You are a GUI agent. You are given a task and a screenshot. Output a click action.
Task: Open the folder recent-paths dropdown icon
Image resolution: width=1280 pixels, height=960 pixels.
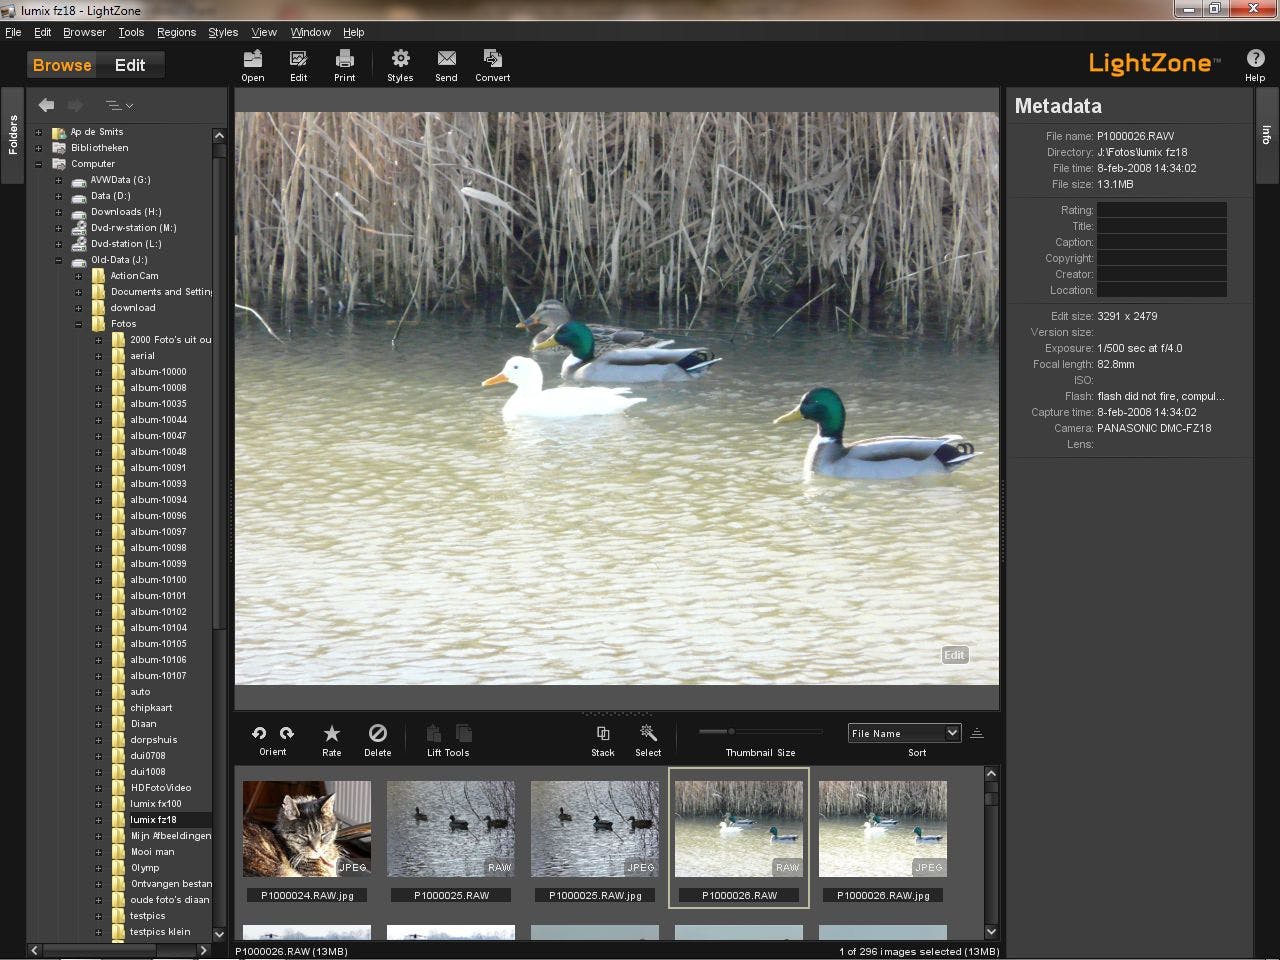point(119,105)
